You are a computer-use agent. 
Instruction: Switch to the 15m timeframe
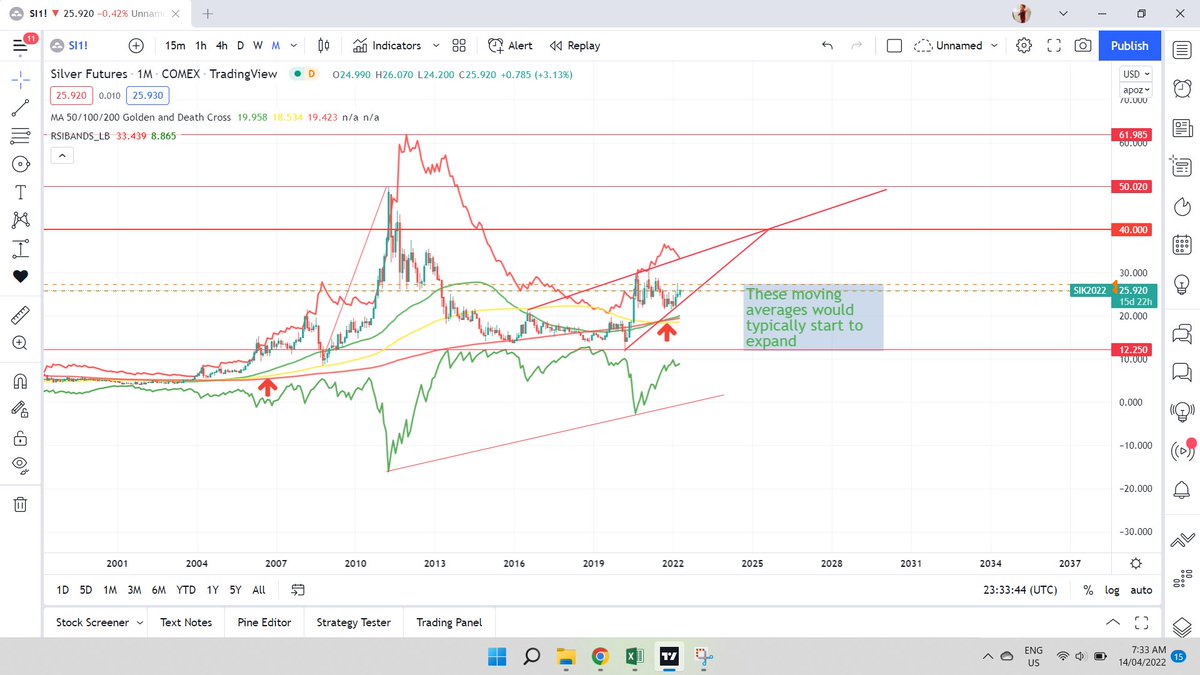pyautogui.click(x=175, y=46)
